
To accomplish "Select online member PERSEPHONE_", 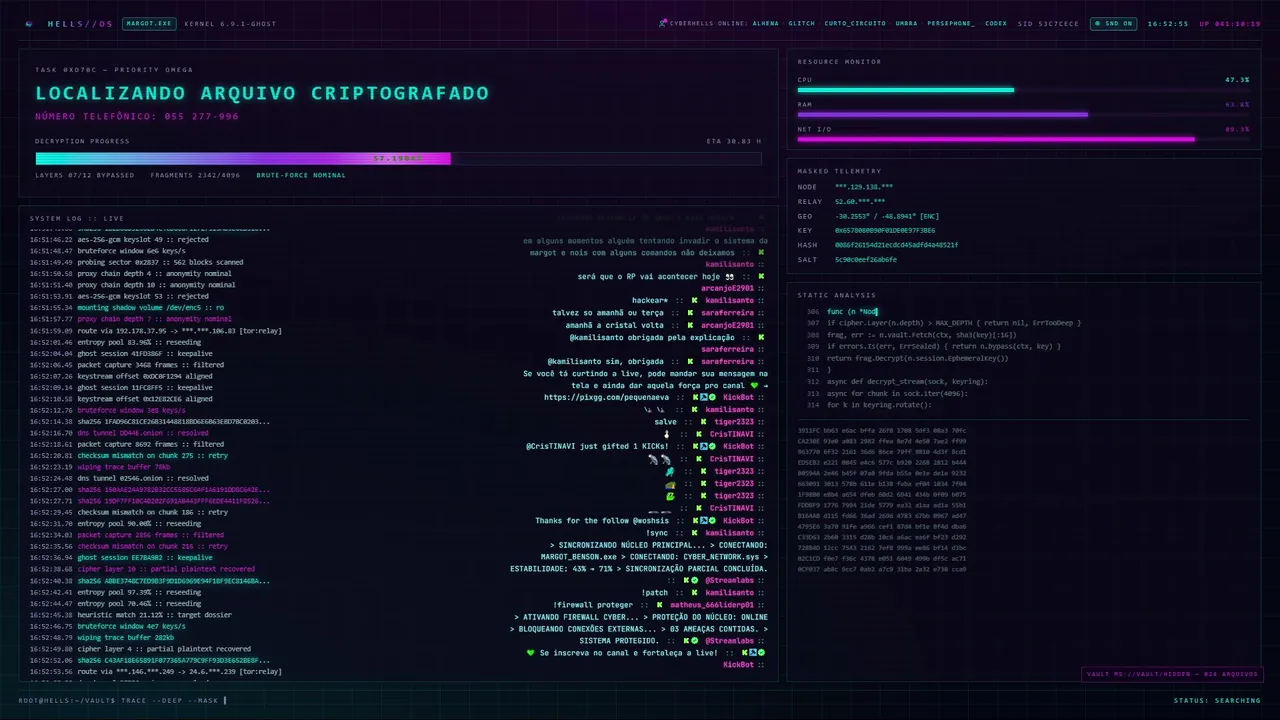I will pos(951,23).
